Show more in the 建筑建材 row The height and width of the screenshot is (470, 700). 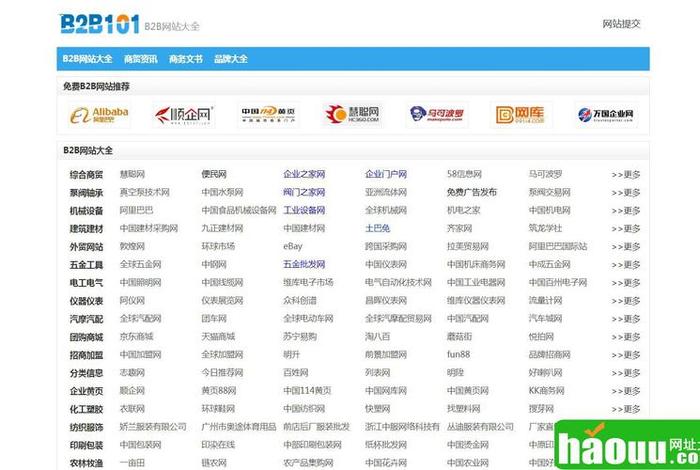626,229
